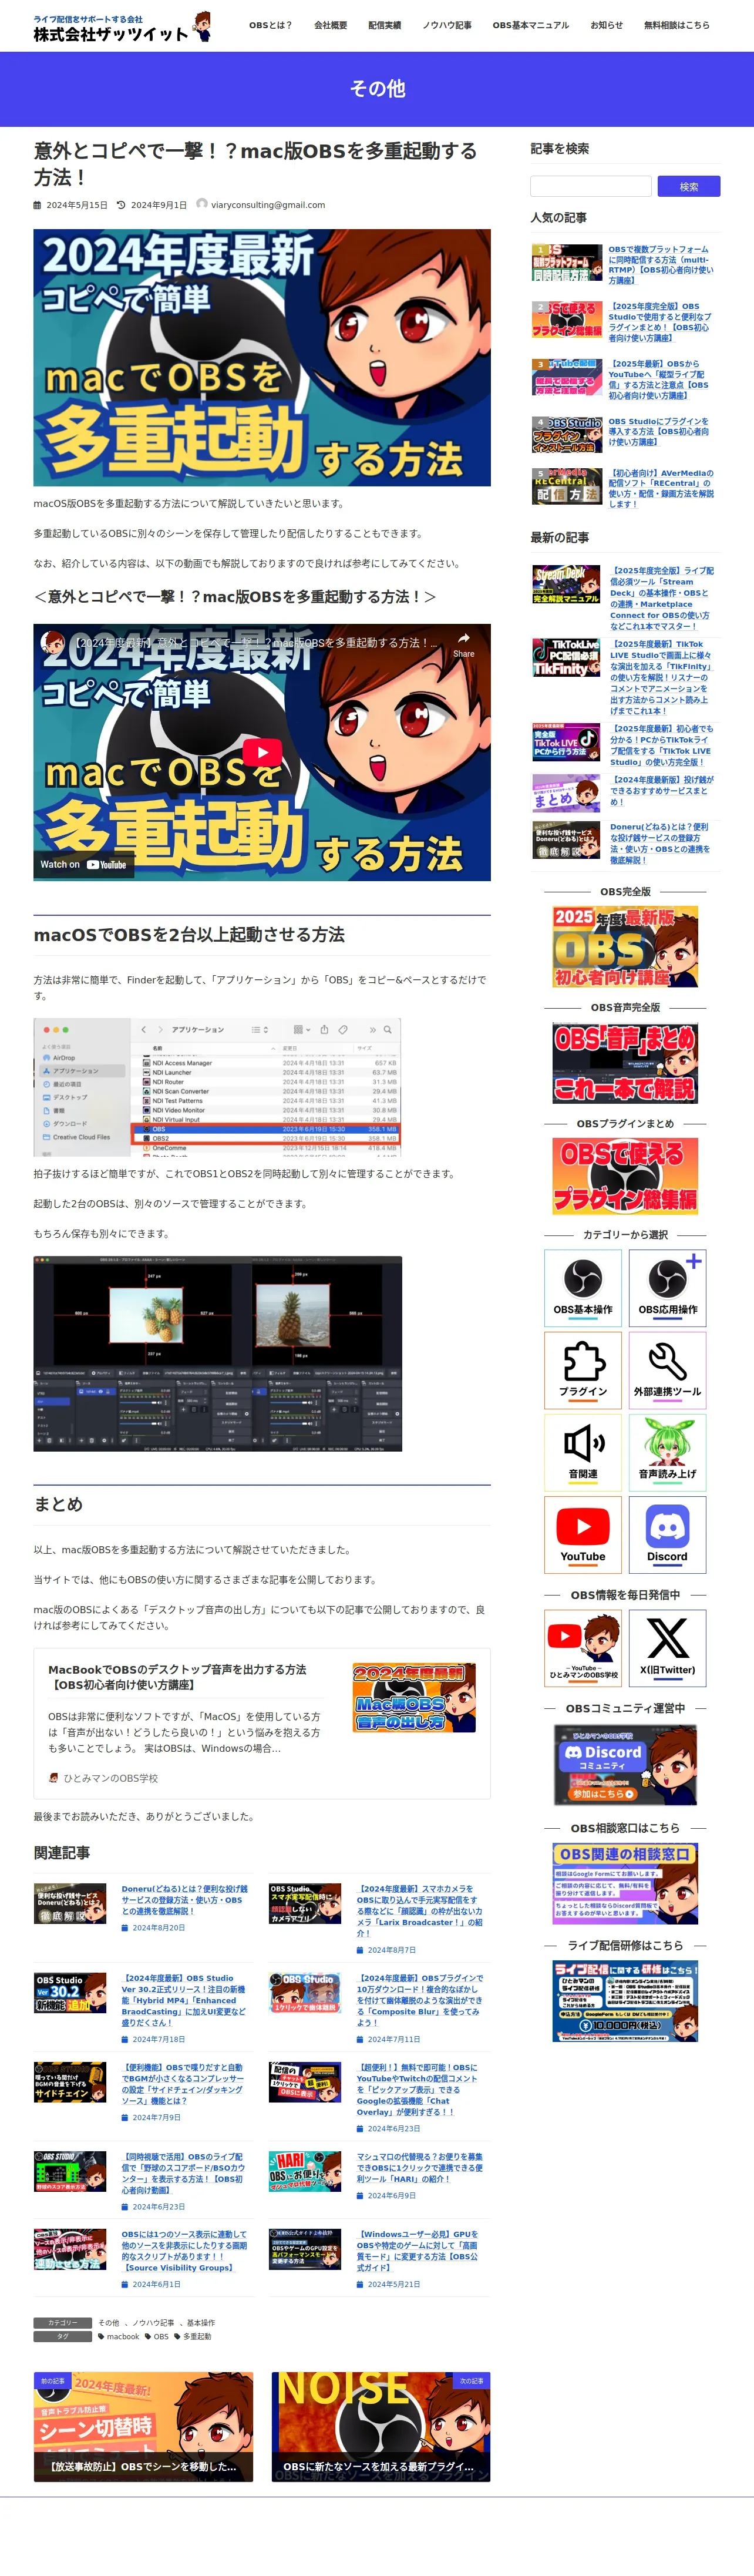Open latest article on TikFinity for TikTok LIVE
Viewport: 754px width, 2576px height.
pos(660,678)
